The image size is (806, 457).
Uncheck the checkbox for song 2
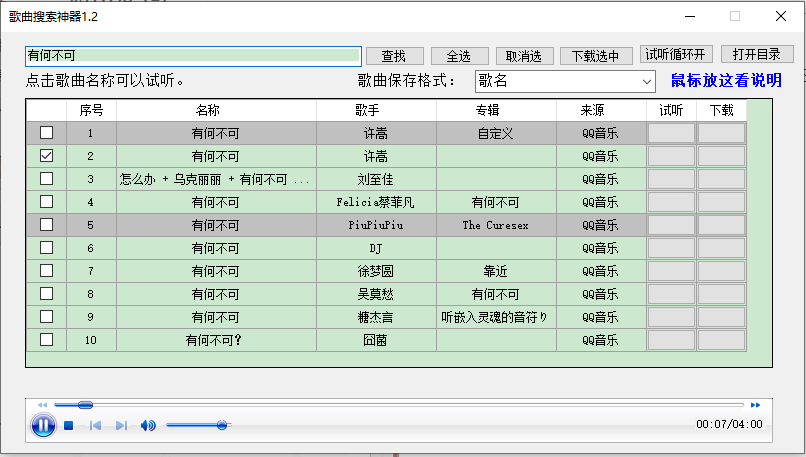coord(46,156)
